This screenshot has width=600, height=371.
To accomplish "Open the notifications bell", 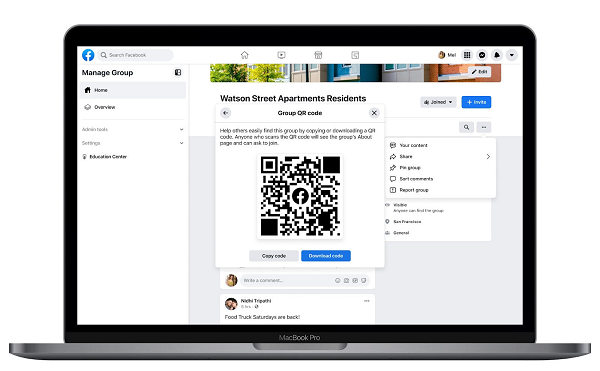I will [497, 55].
